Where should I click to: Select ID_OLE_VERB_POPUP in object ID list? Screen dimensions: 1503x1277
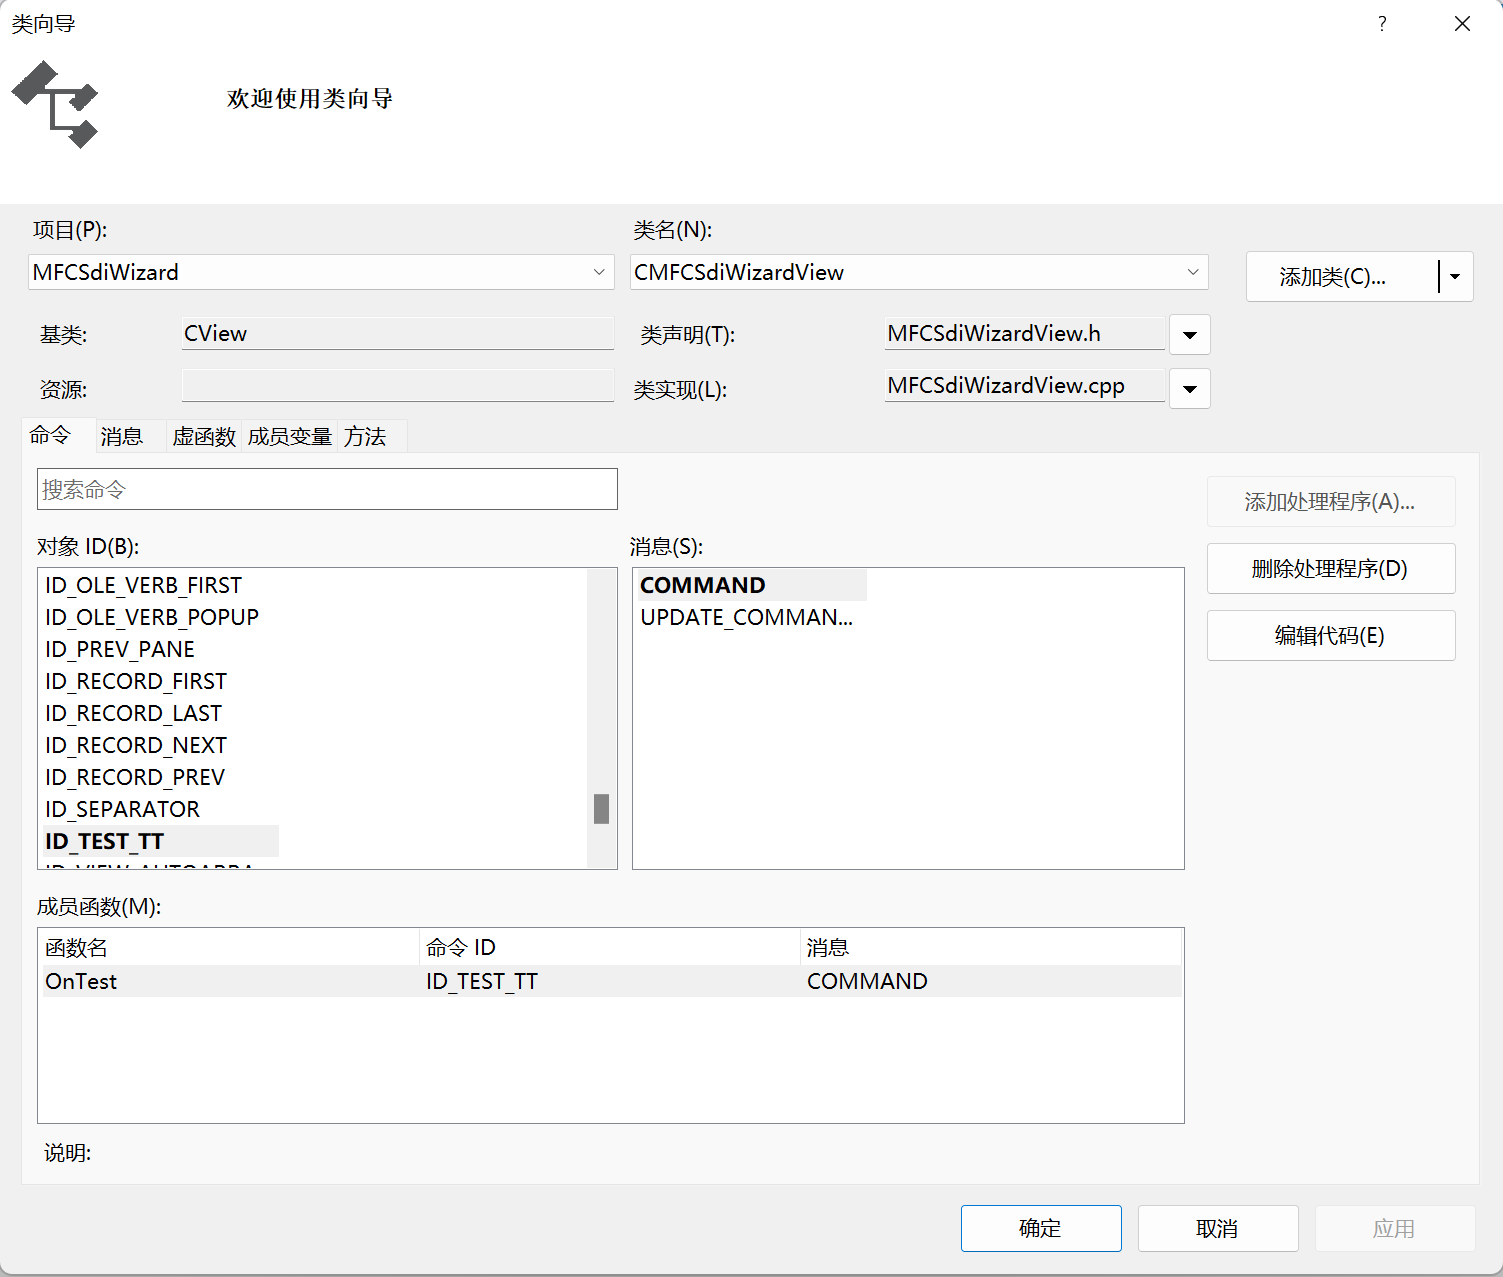[152, 617]
